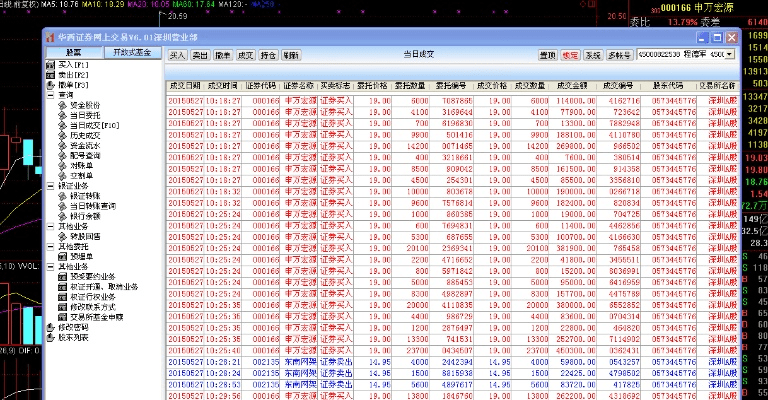Sort by the 成交日期 column header
The width and height of the screenshot is (768, 400).
coord(185,86)
